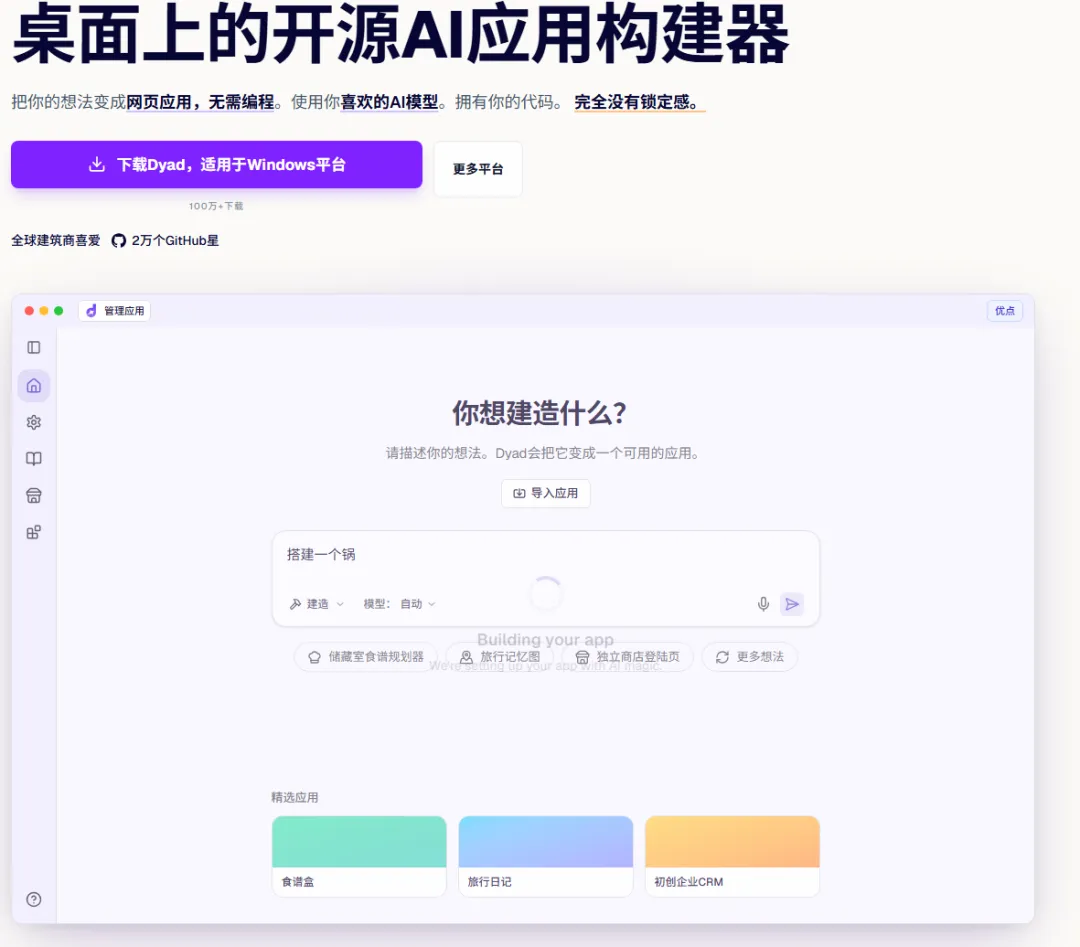Open the book library icon in sidebar
1080x947 pixels.
point(34,459)
